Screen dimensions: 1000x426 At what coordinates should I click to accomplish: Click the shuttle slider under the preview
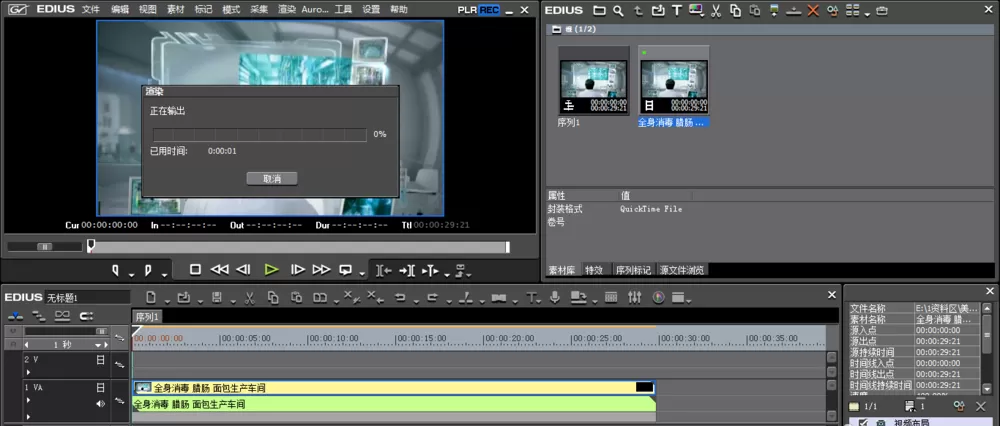point(45,246)
